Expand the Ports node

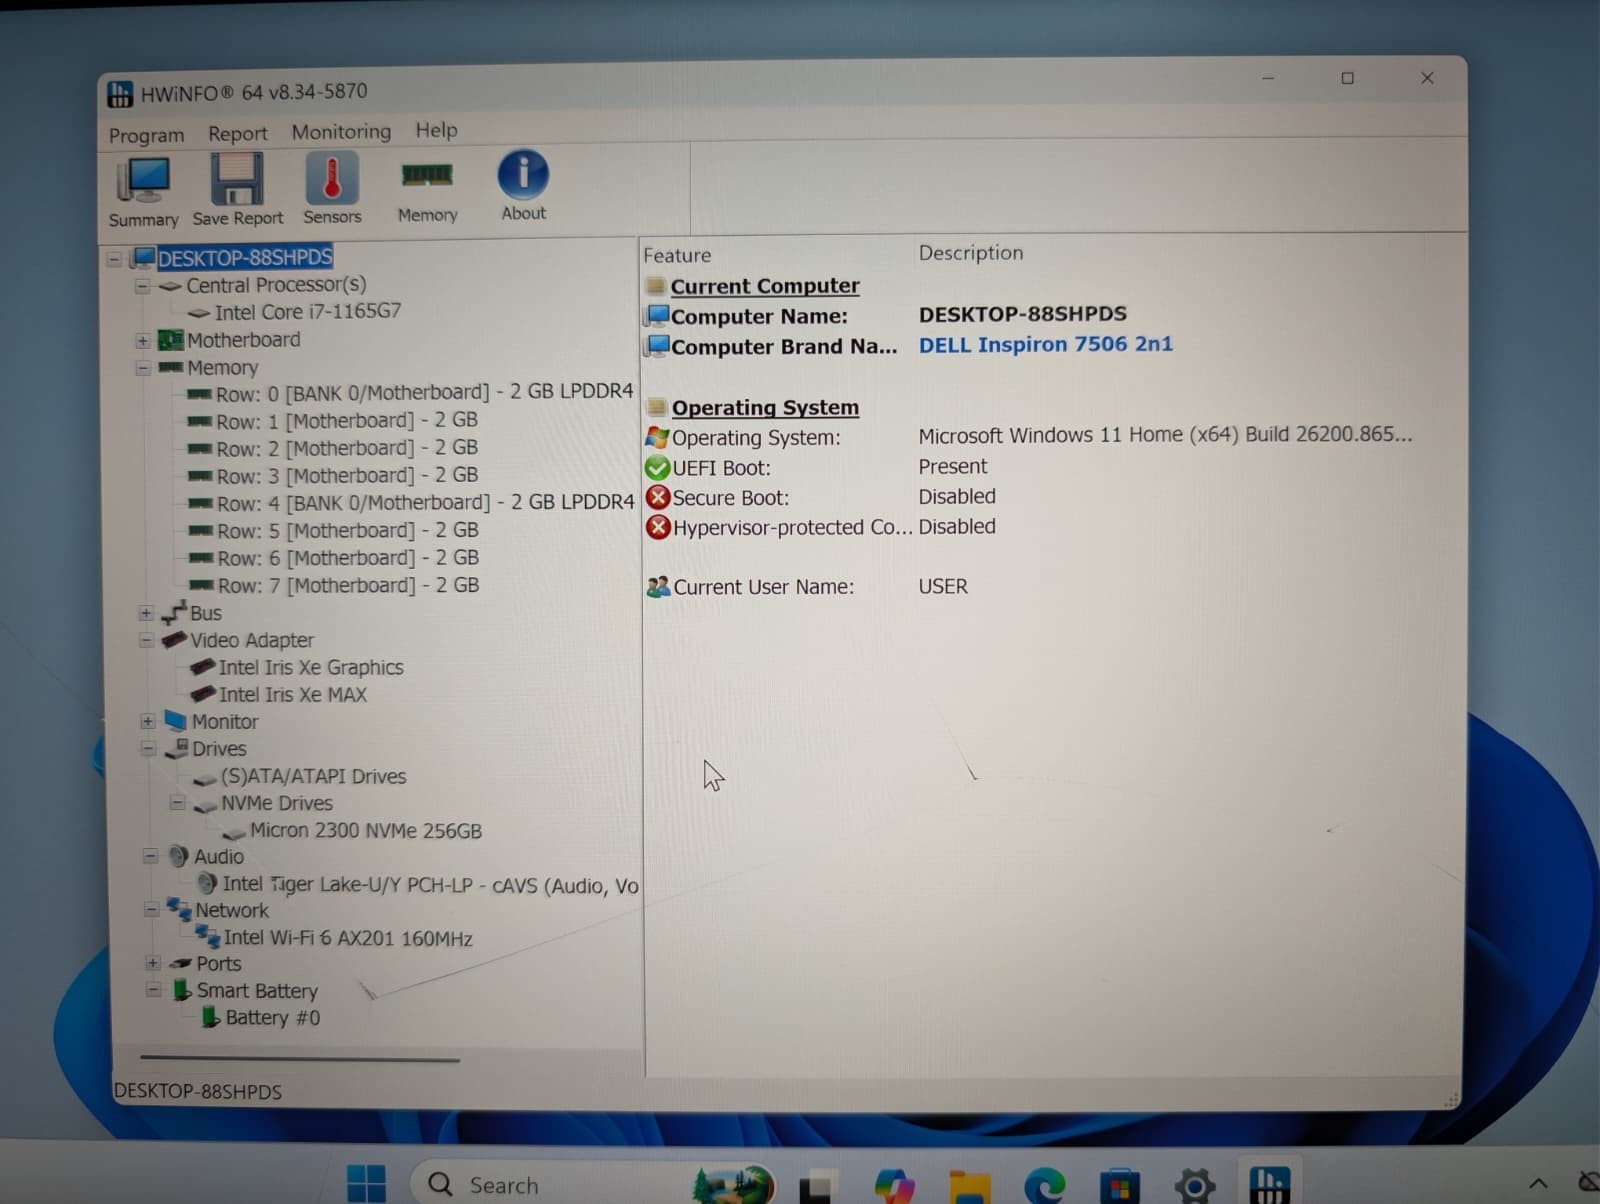click(152, 964)
